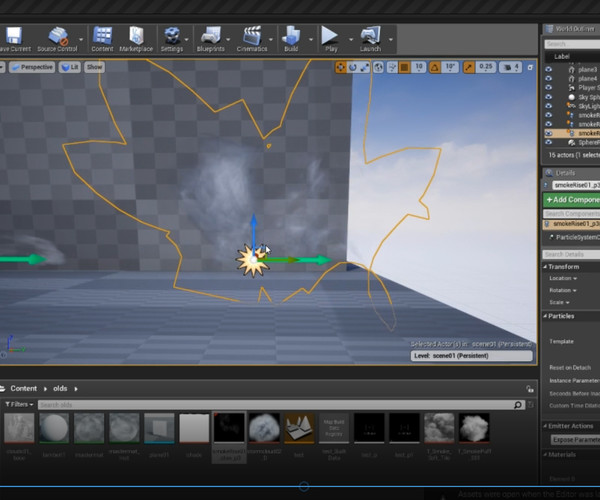
Task: Open the Blueprints dropdown arrow
Action: pos(228,39)
